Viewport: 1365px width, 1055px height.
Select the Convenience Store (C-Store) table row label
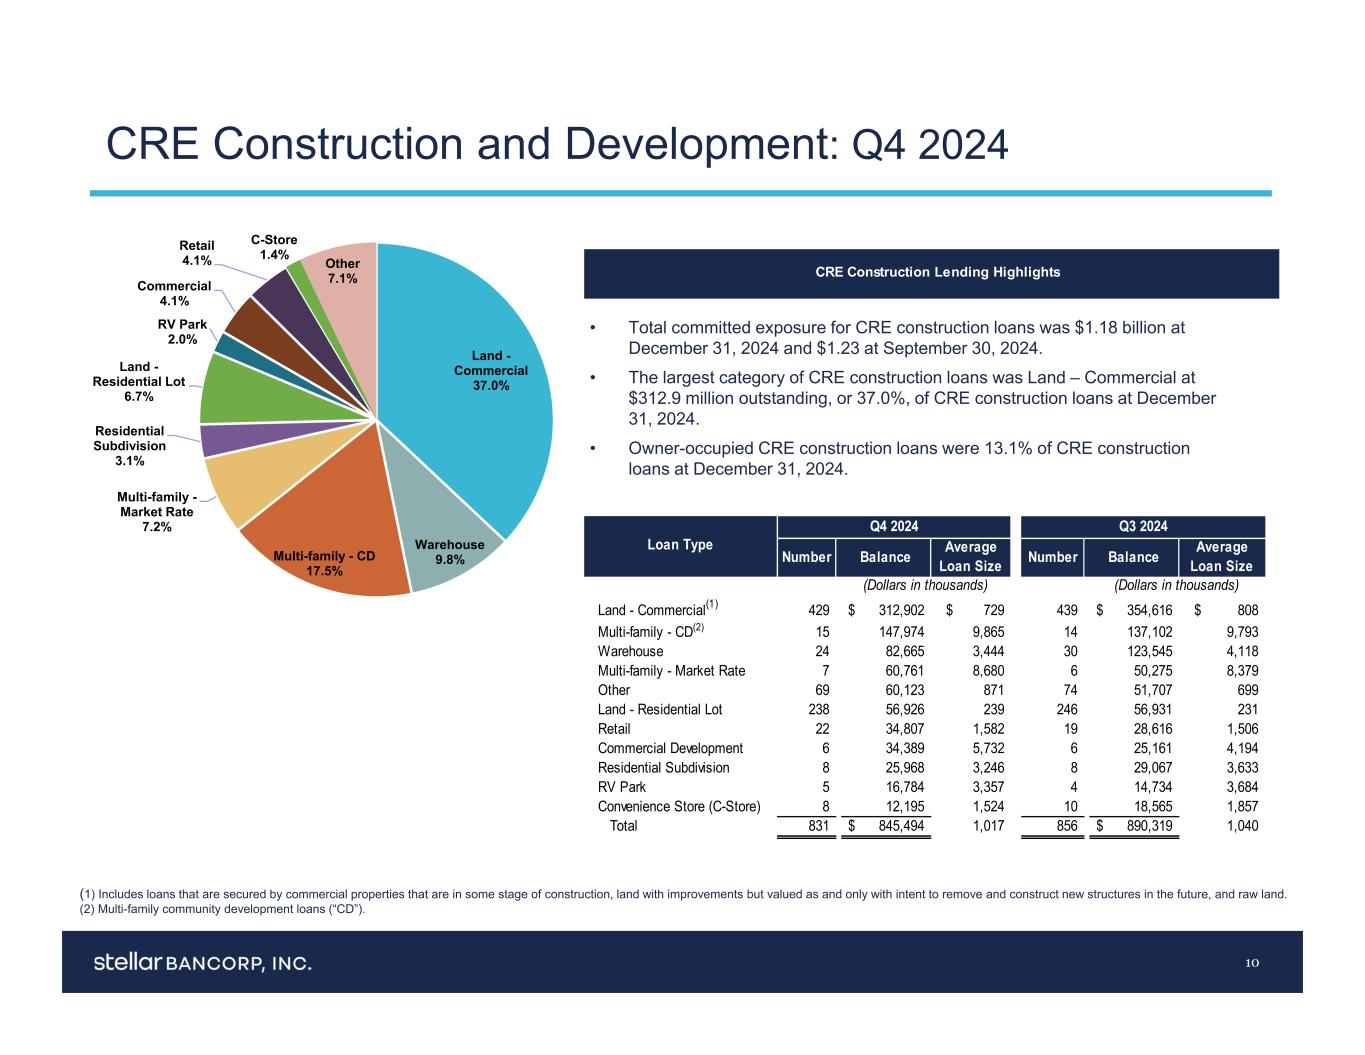click(x=679, y=806)
